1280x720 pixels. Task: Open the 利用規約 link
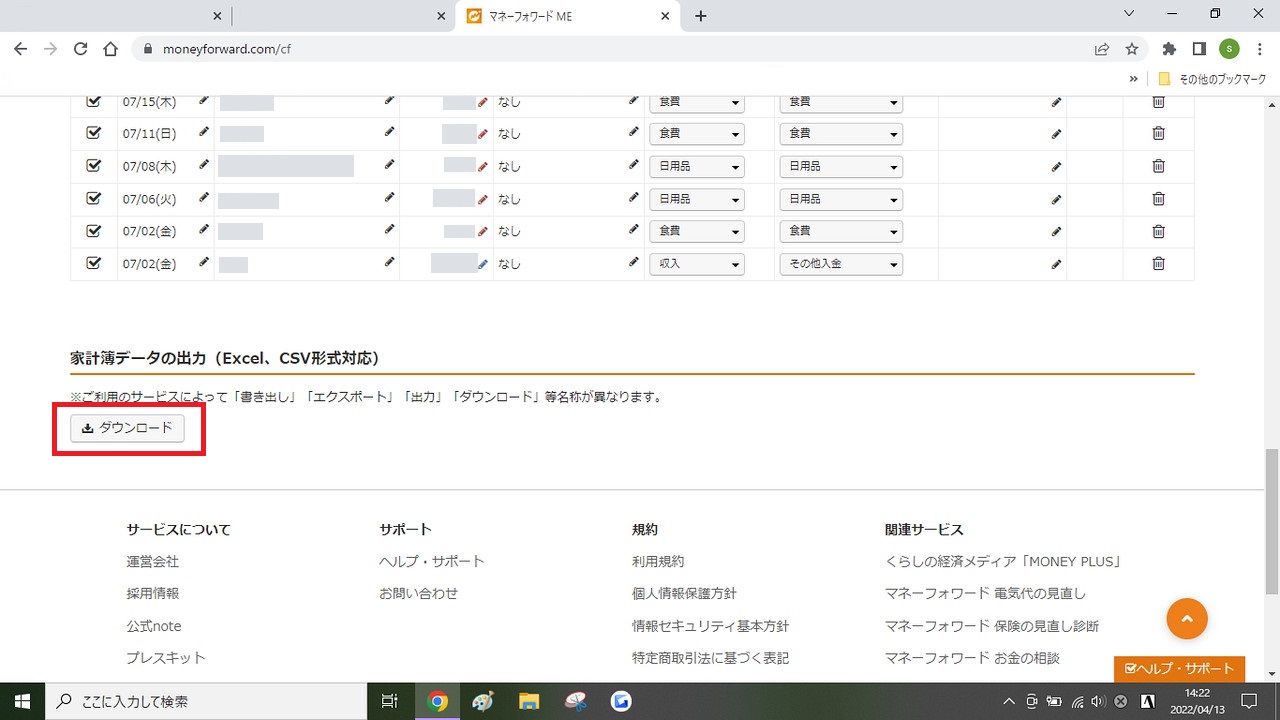[658, 562]
